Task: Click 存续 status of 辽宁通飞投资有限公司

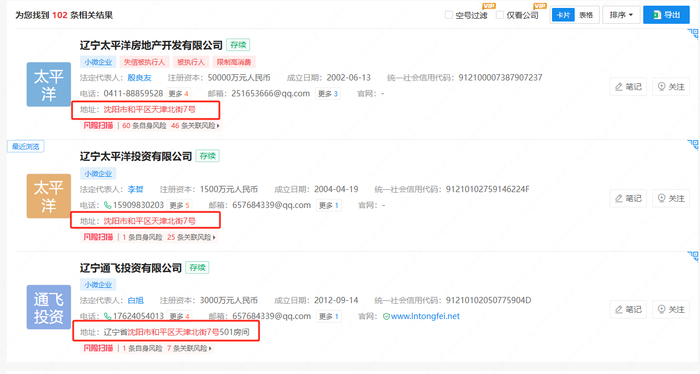Action: [197, 267]
